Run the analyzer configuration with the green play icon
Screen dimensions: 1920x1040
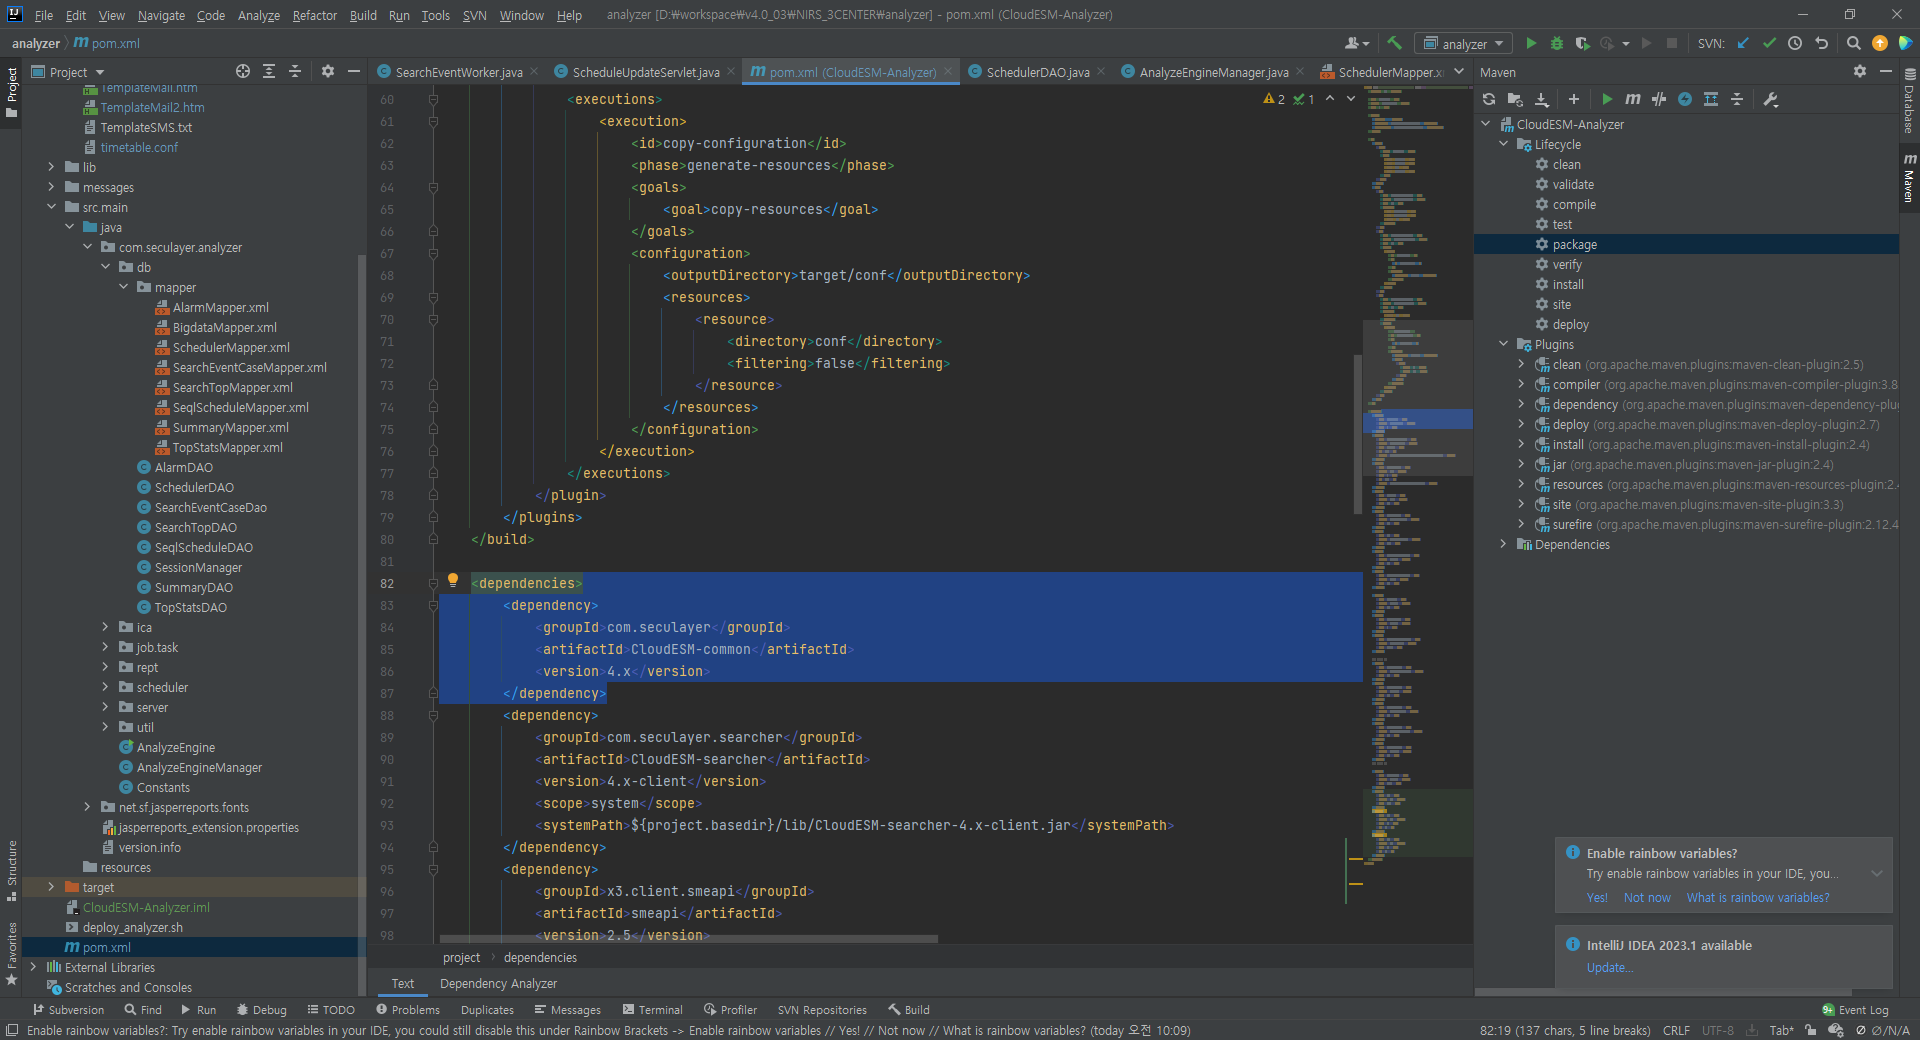1531,43
